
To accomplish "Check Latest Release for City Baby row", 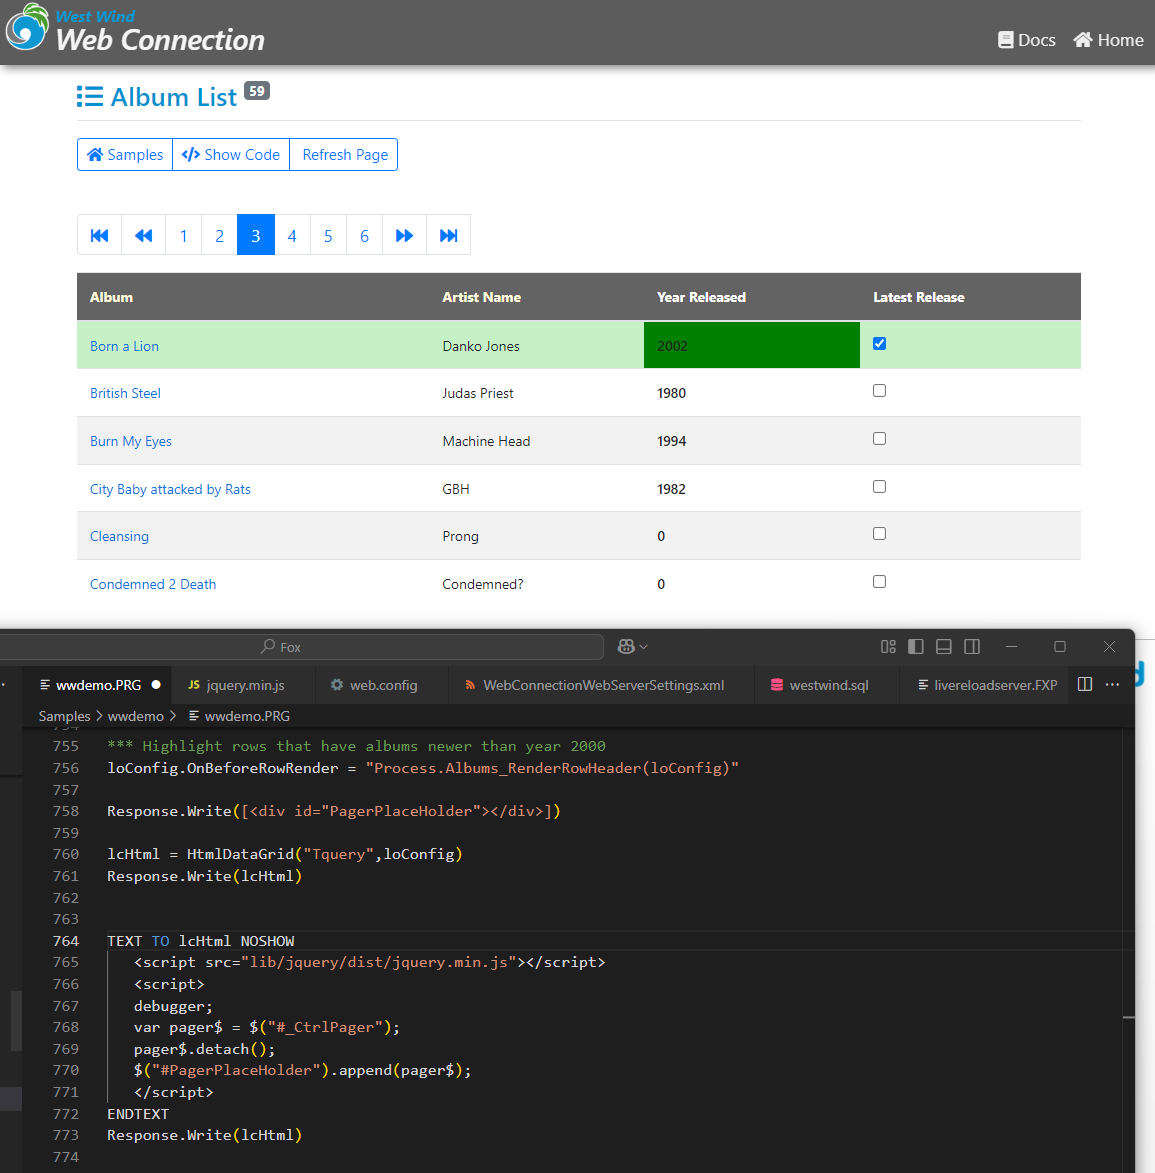I will coord(880,486).
